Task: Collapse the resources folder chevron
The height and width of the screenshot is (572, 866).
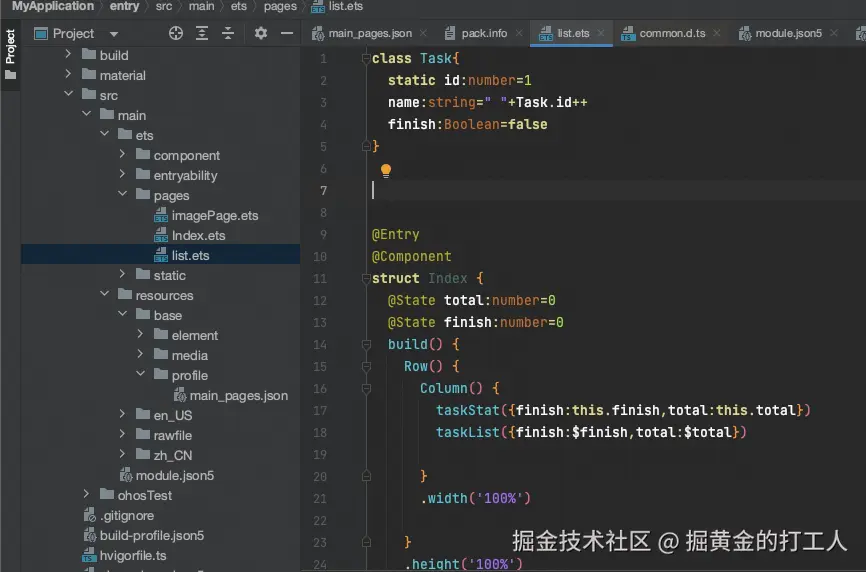Action: click(x=104, y=294)
